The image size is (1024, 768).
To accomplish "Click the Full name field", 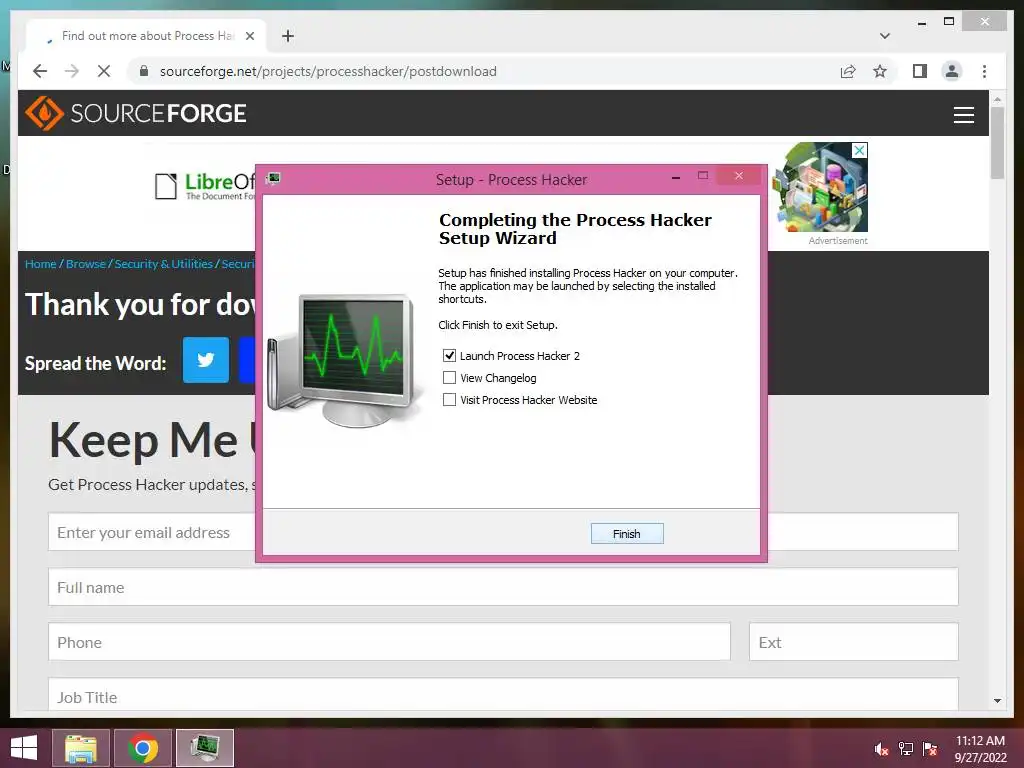I will click(504, 587).
